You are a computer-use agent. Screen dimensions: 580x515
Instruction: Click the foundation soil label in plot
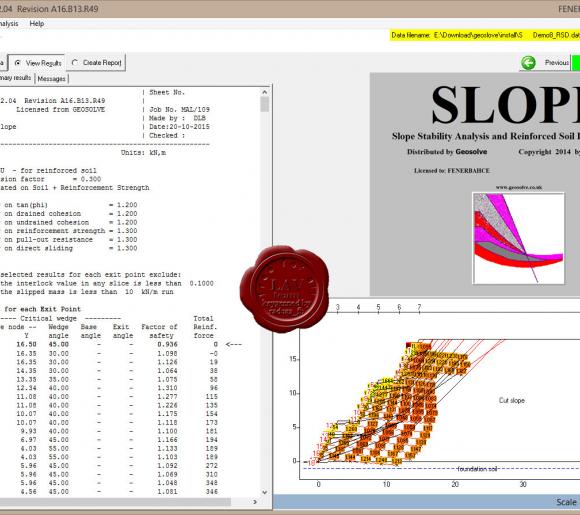pyautogui.click(x=477, y=469)
